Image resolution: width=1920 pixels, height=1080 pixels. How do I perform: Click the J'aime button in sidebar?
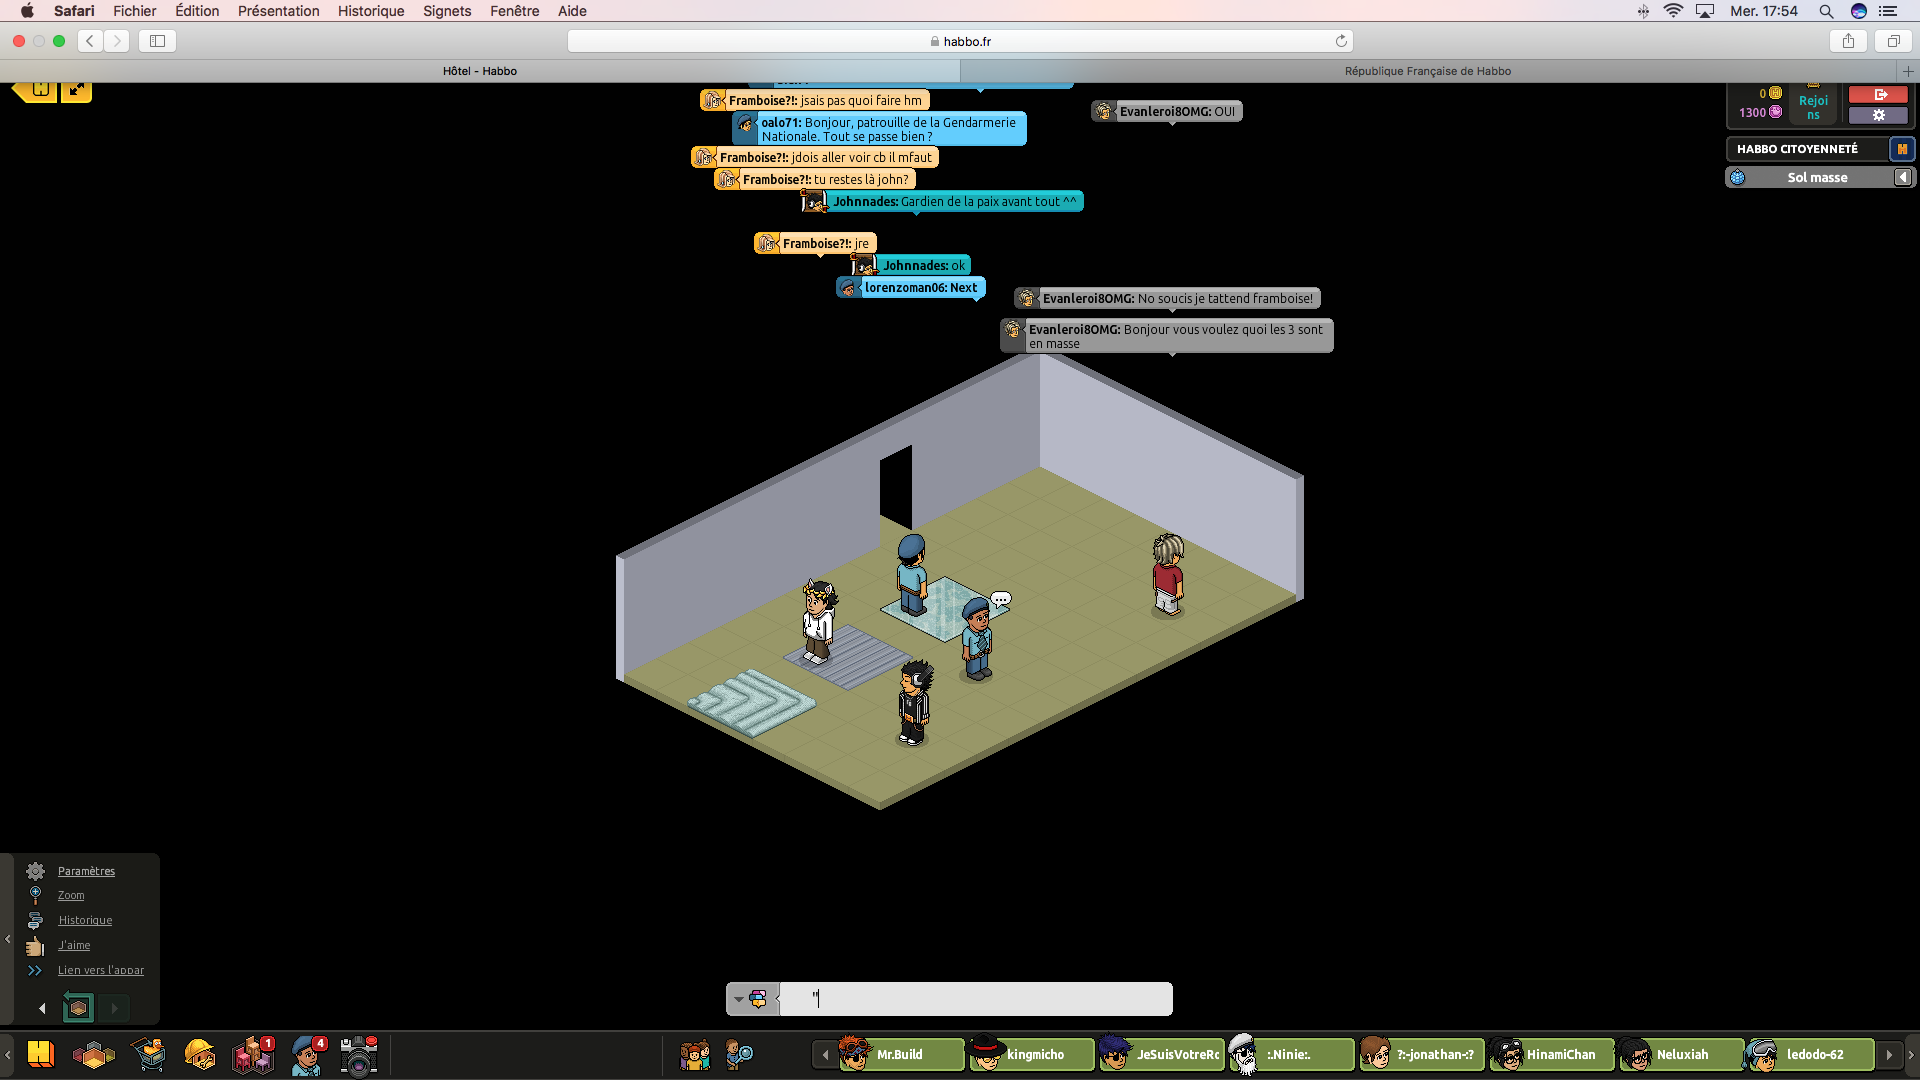point(74,944)
